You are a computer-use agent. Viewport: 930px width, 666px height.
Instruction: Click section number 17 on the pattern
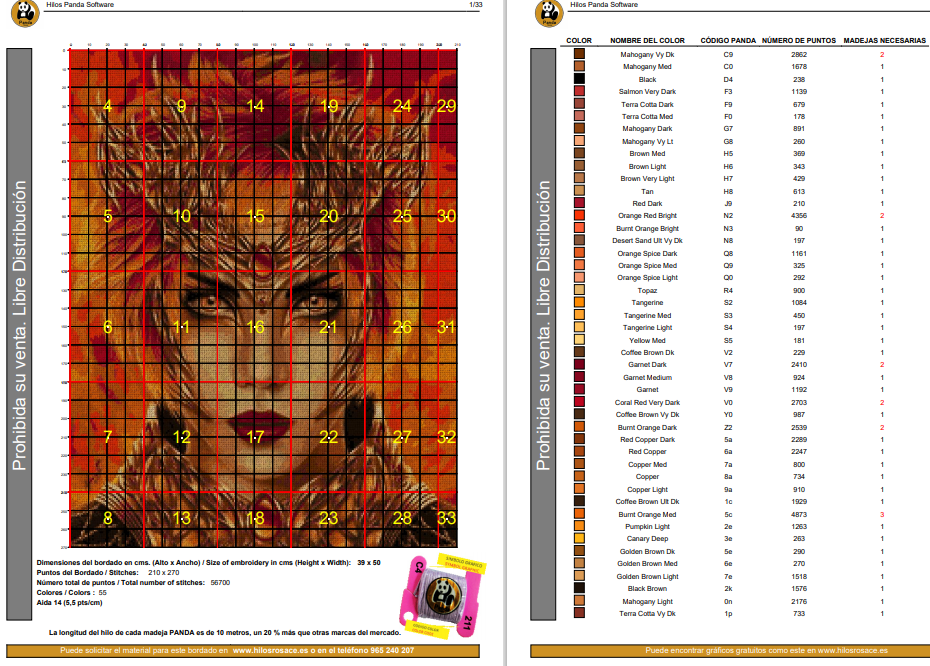coord(255,437)
